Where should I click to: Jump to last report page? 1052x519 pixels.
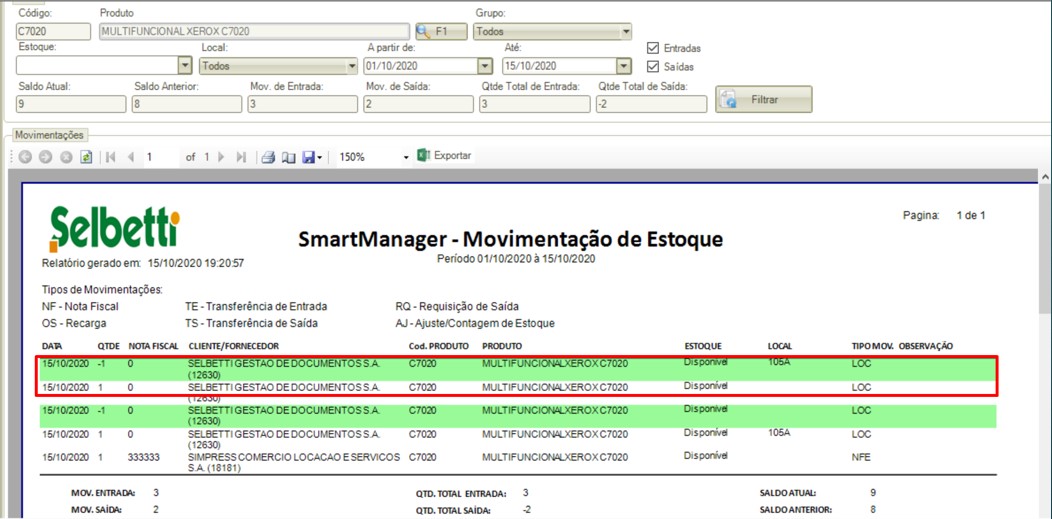pyautogui.click(x=242, y=157)
